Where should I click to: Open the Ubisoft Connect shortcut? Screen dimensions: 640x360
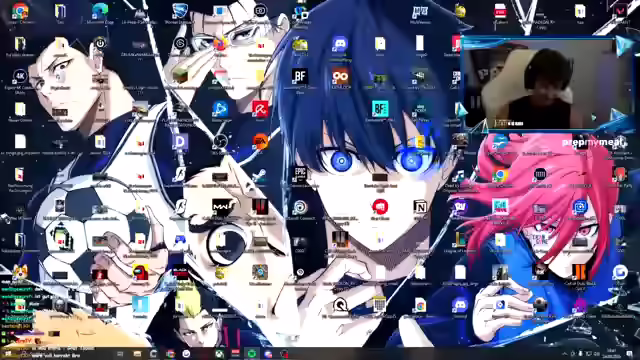[300, 207]
